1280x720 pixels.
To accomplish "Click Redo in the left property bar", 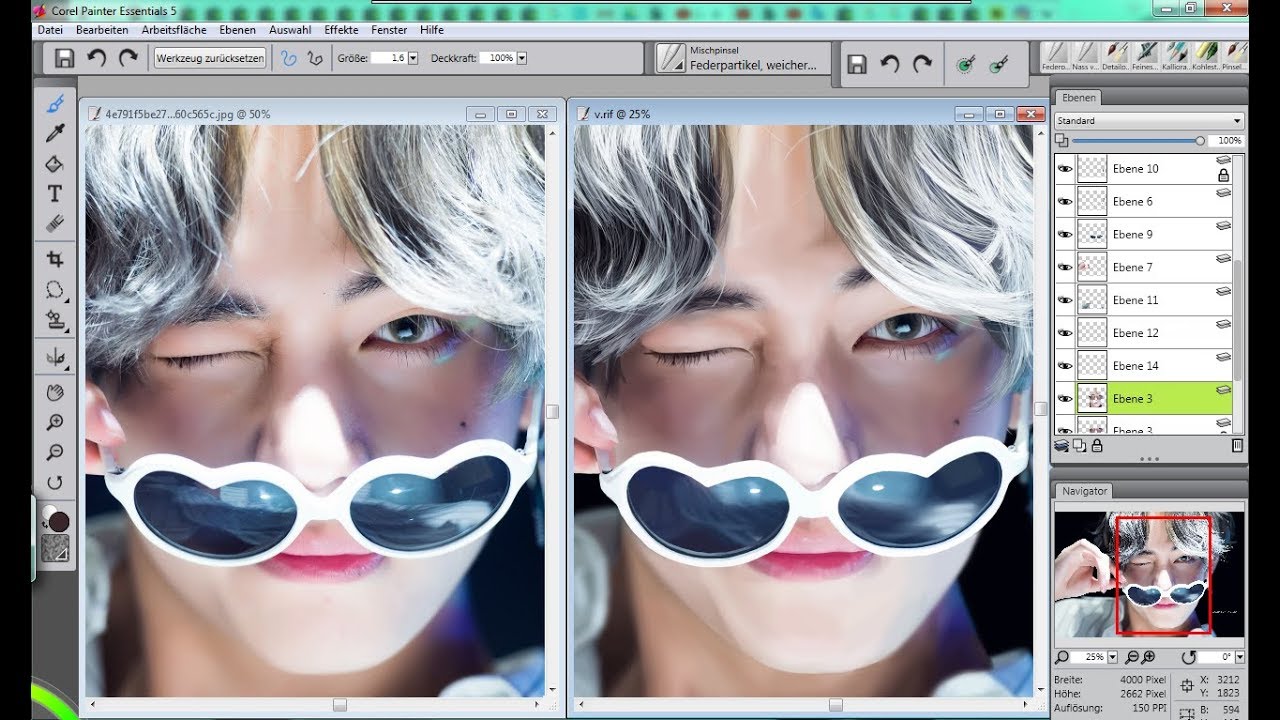I will point(128,58).
